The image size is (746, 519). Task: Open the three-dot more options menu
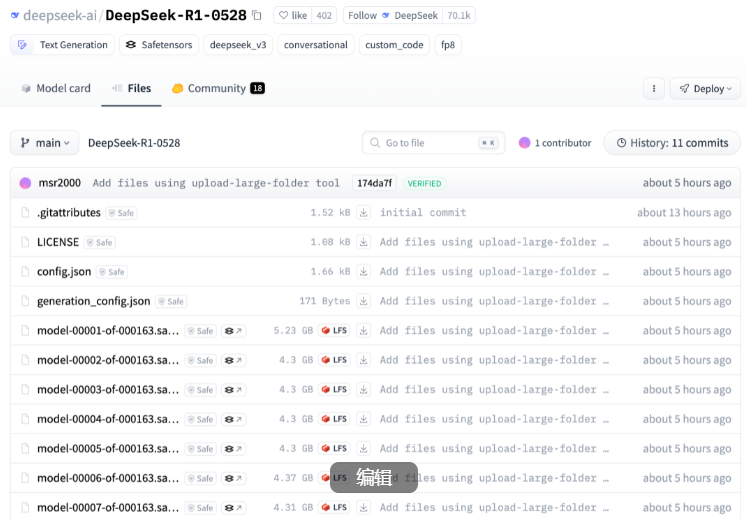click(654, 88)
